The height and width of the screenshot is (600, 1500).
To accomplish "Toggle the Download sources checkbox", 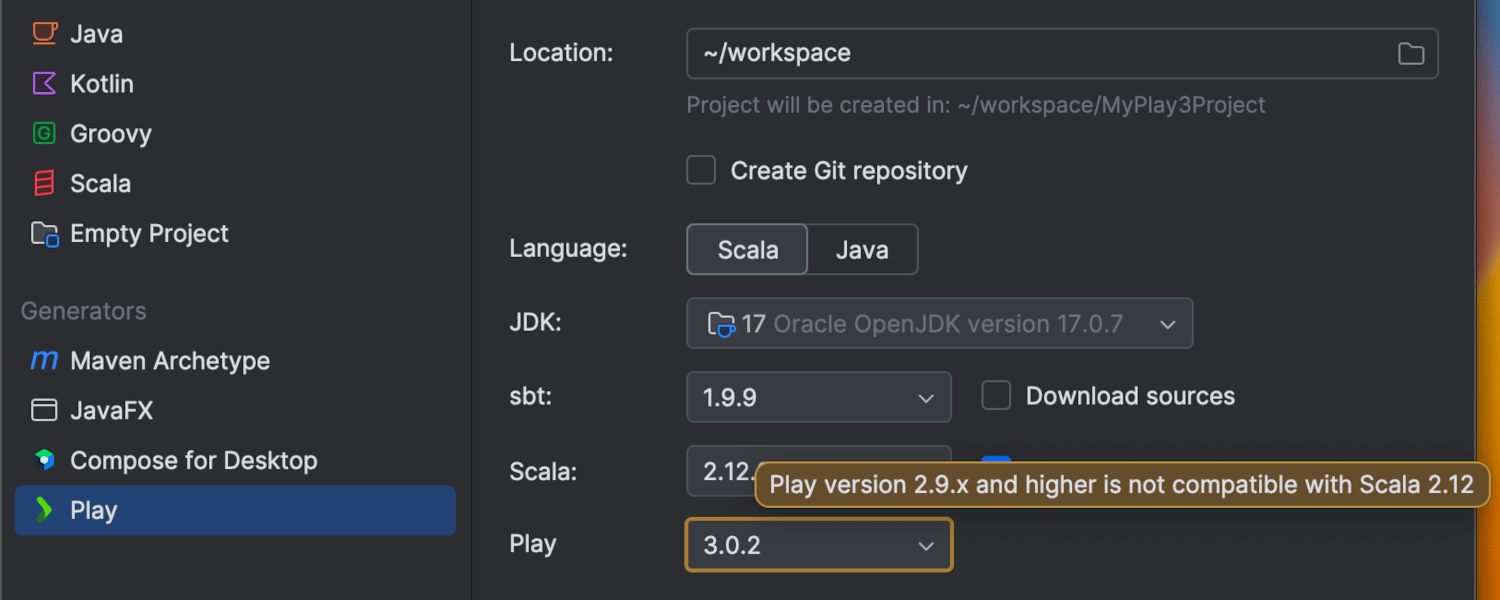I will coord(996,396).
